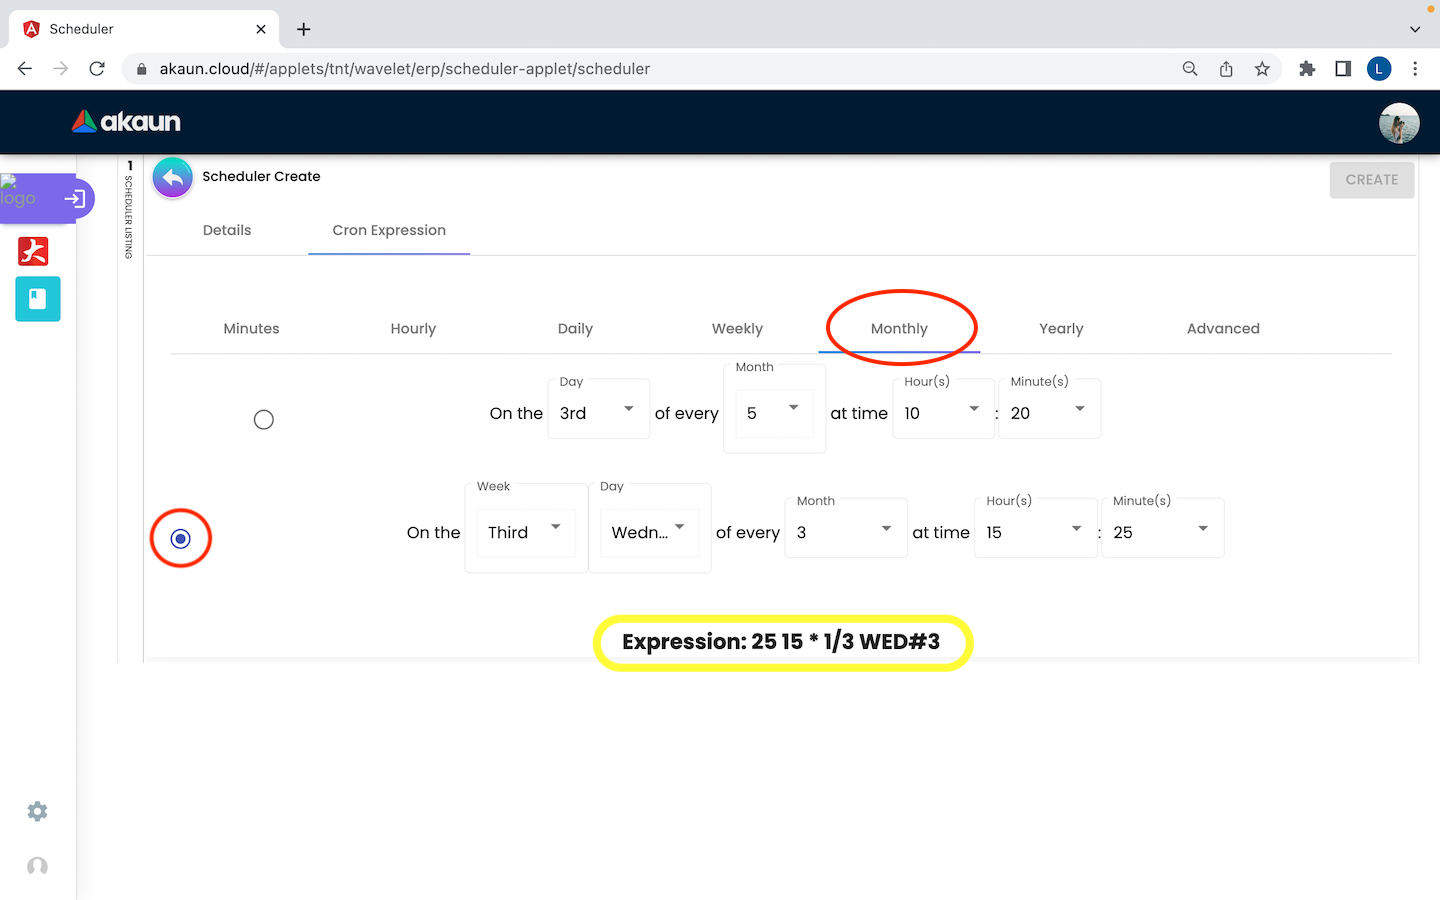Open the Advanced cron tab
The image size is (1440, 900).
tap(1222, 329)
